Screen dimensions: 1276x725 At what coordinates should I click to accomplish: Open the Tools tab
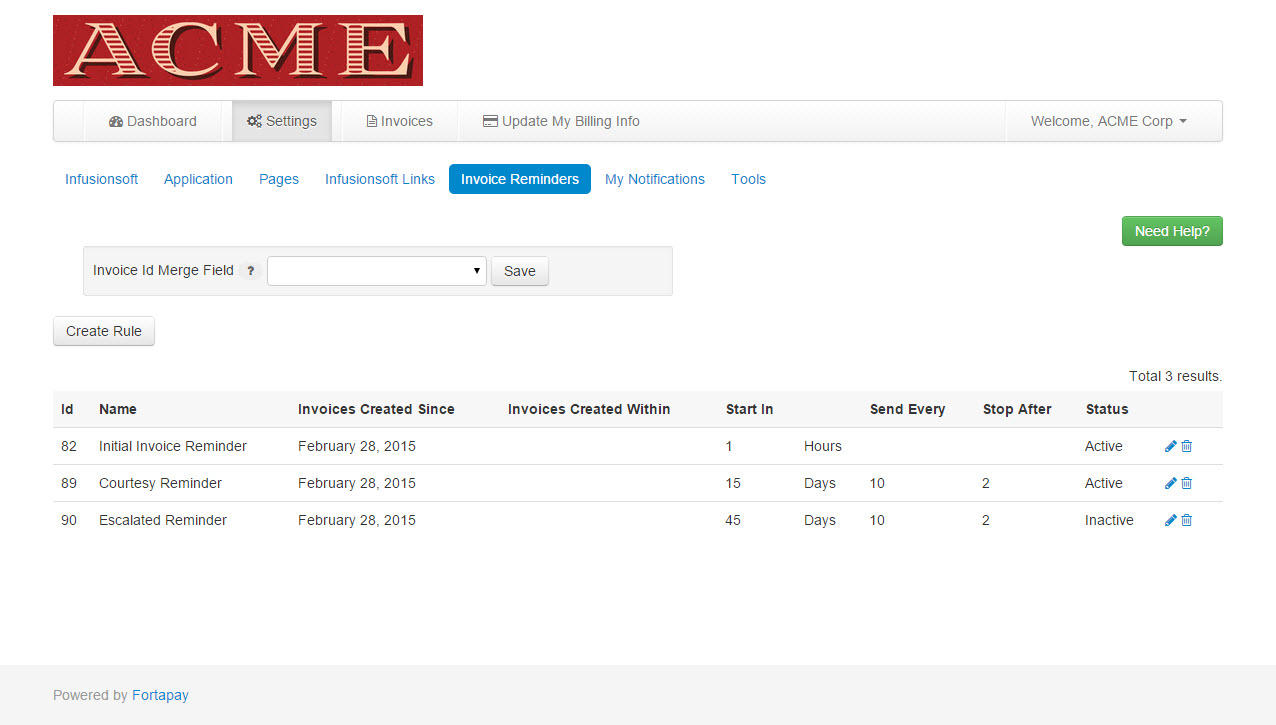point(748,179)
